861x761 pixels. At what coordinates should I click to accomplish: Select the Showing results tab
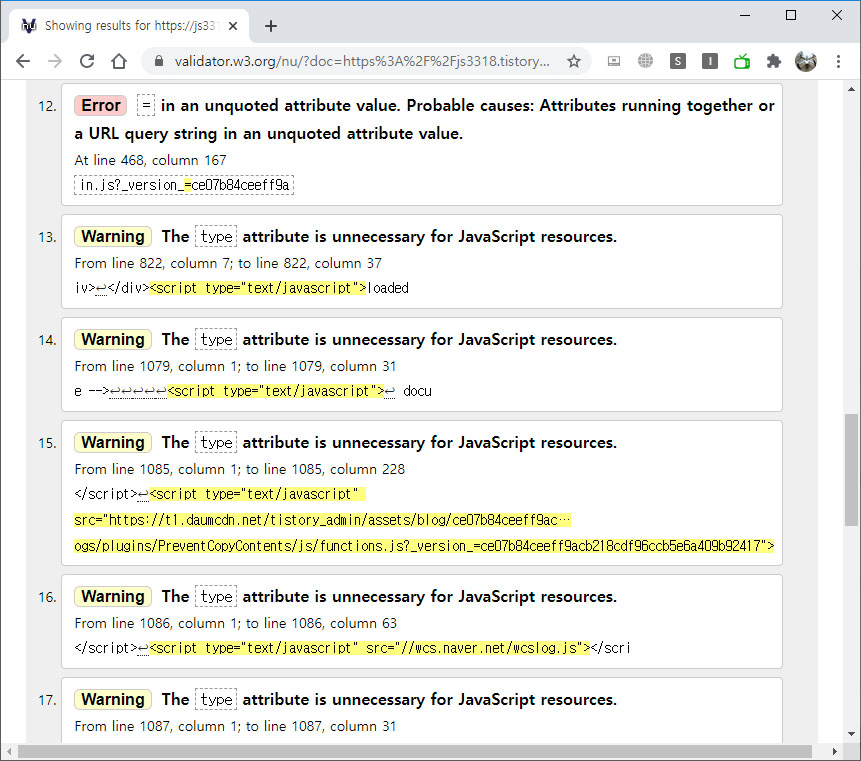click(129, 26)
